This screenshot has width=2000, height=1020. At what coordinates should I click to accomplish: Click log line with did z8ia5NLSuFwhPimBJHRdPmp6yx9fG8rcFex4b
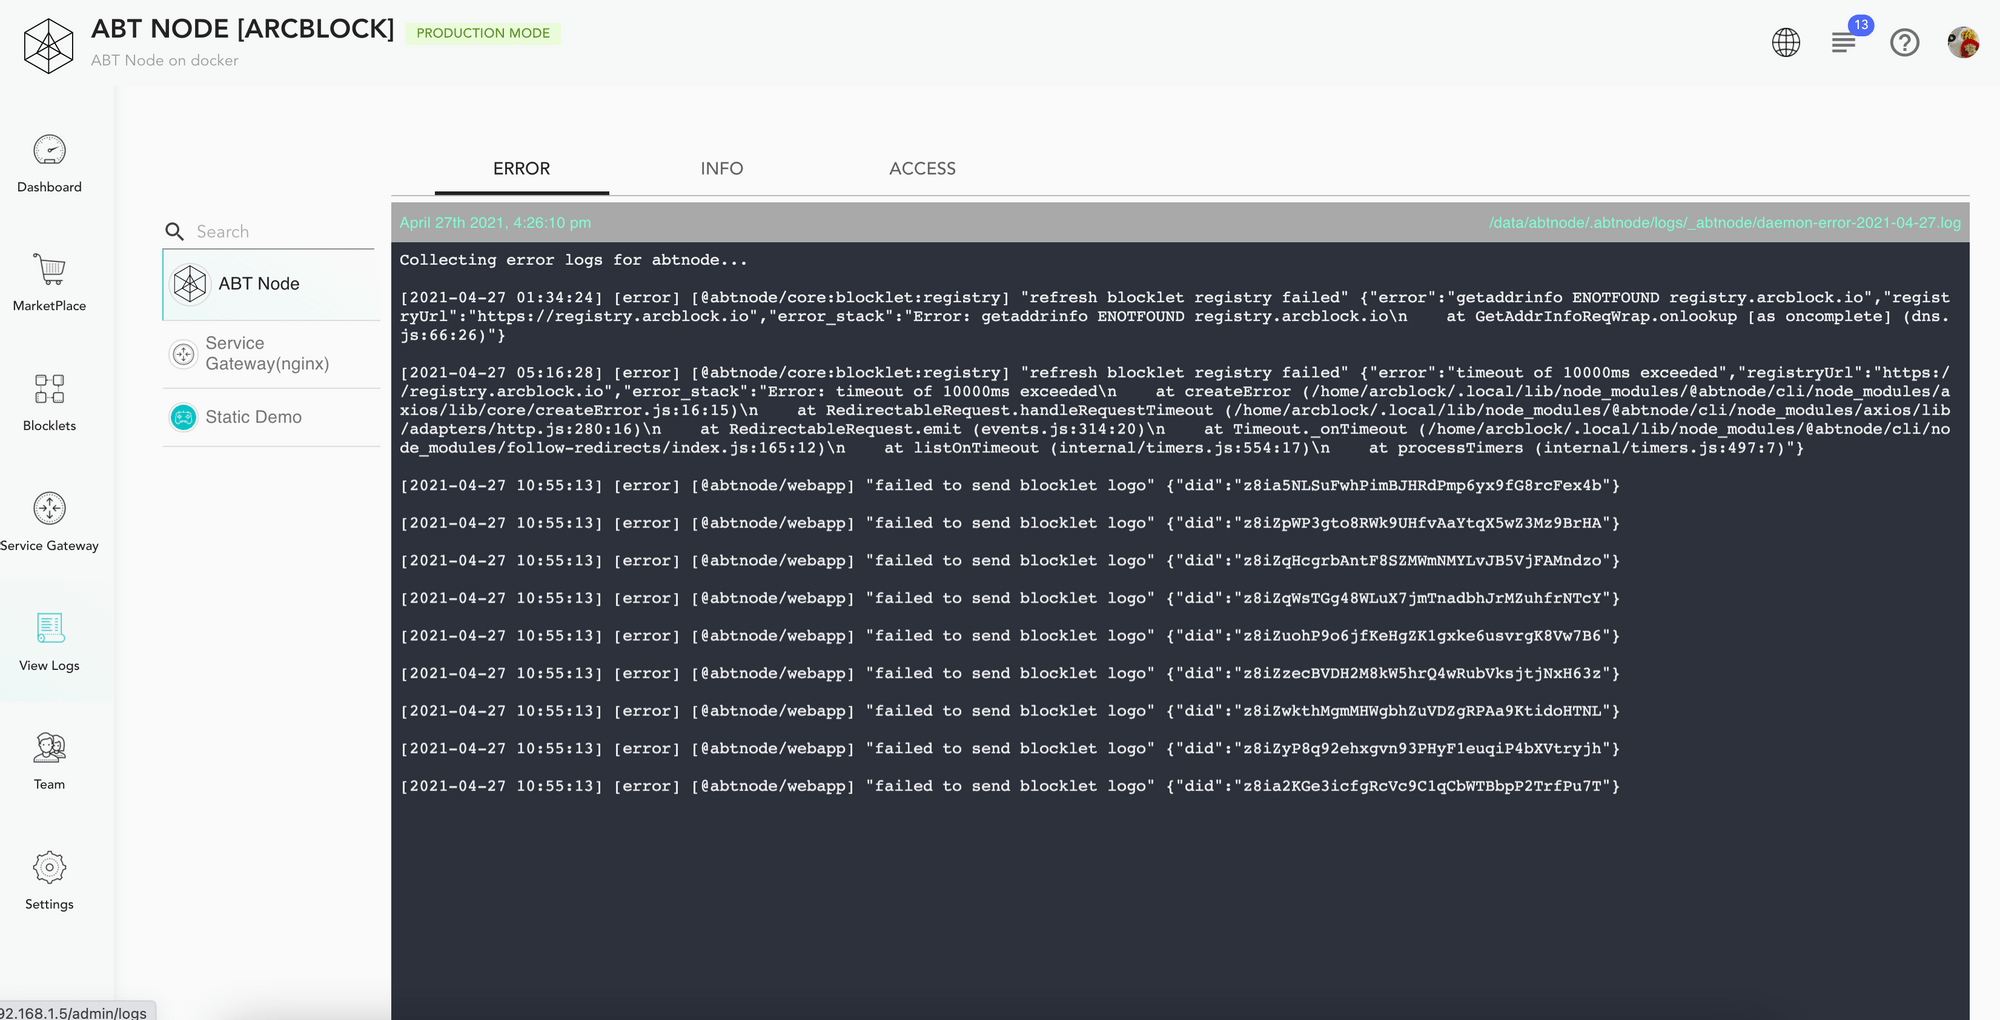tap(1010, 486)
